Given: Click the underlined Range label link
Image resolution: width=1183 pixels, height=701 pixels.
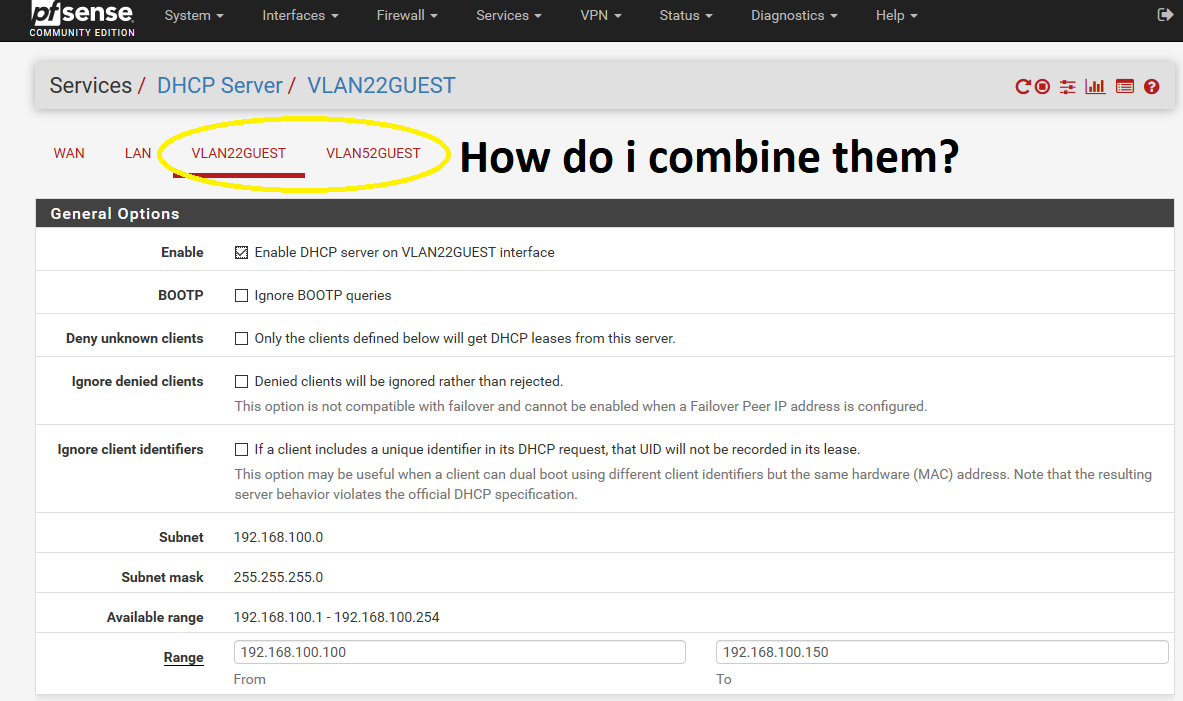Looking at the screenshot, I should [x=183, y=658].
